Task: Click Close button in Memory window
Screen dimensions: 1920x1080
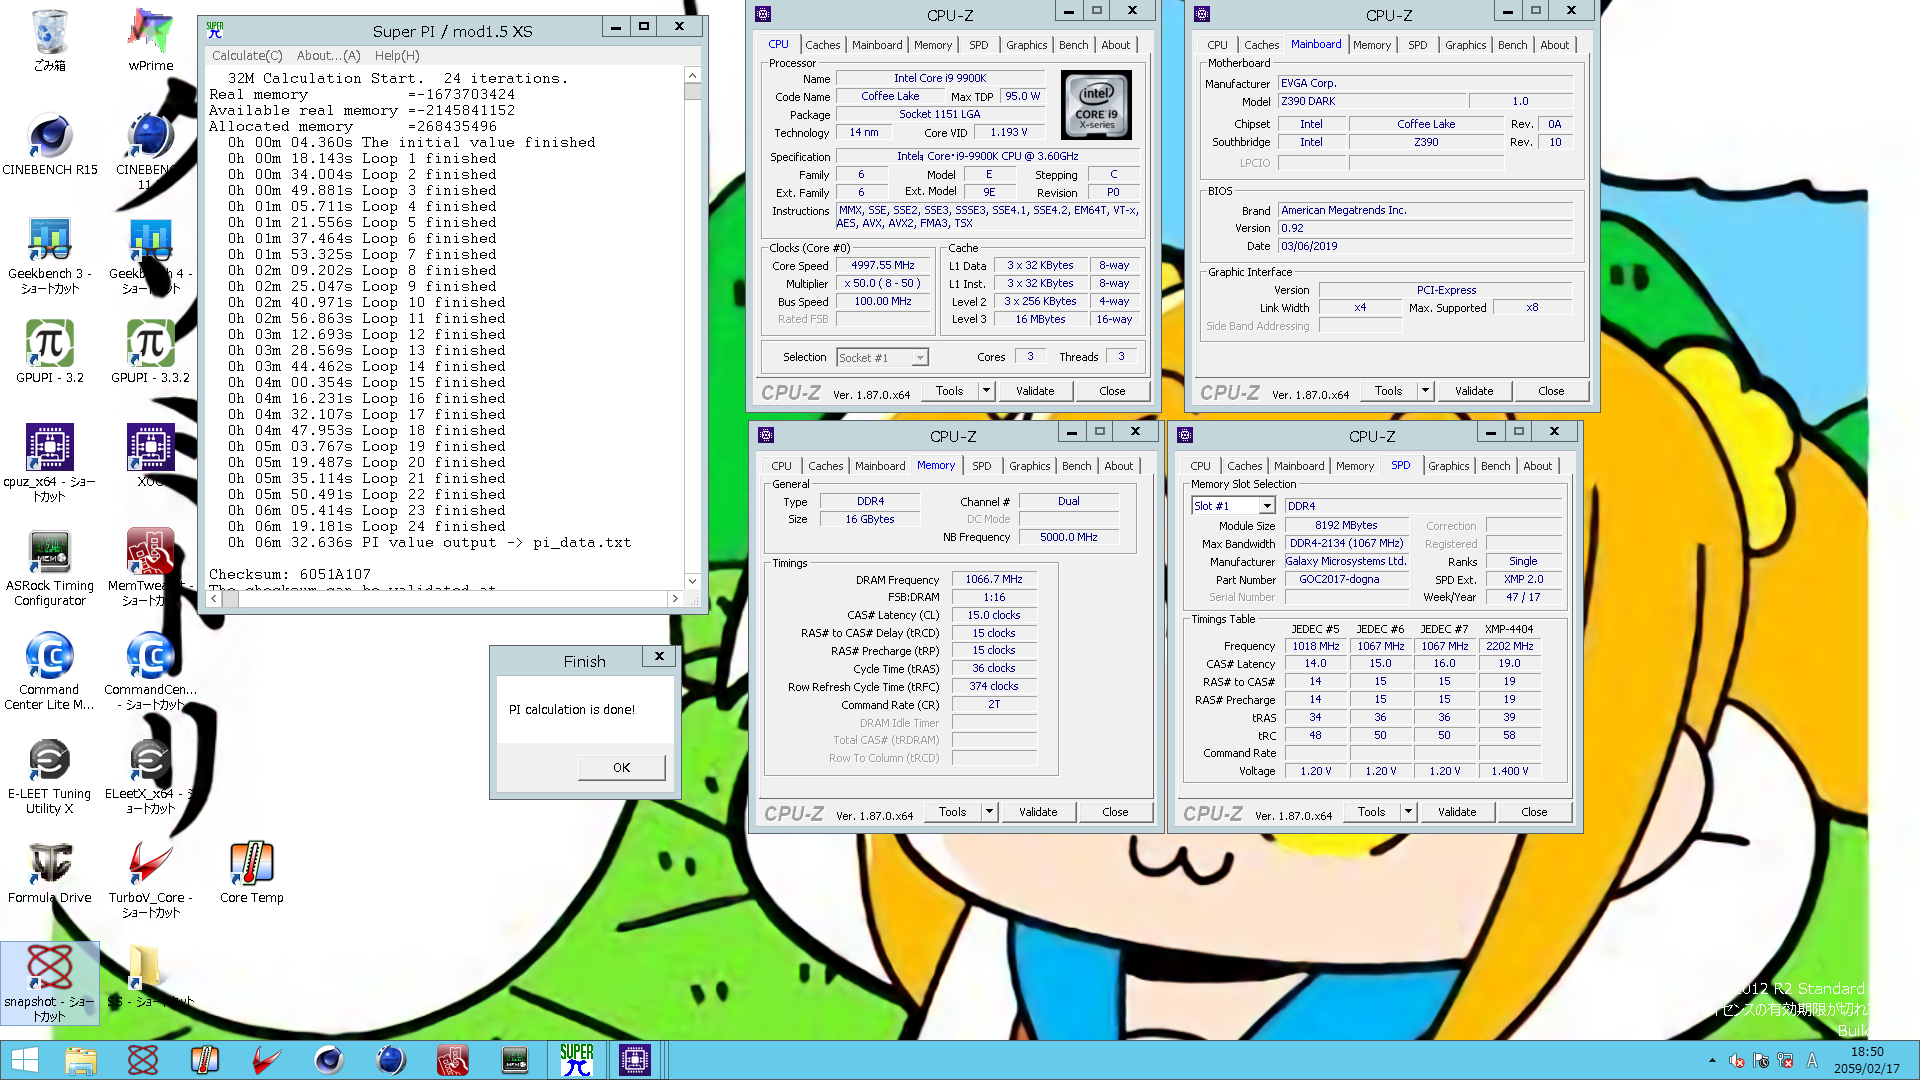Action: point(1115,812)
